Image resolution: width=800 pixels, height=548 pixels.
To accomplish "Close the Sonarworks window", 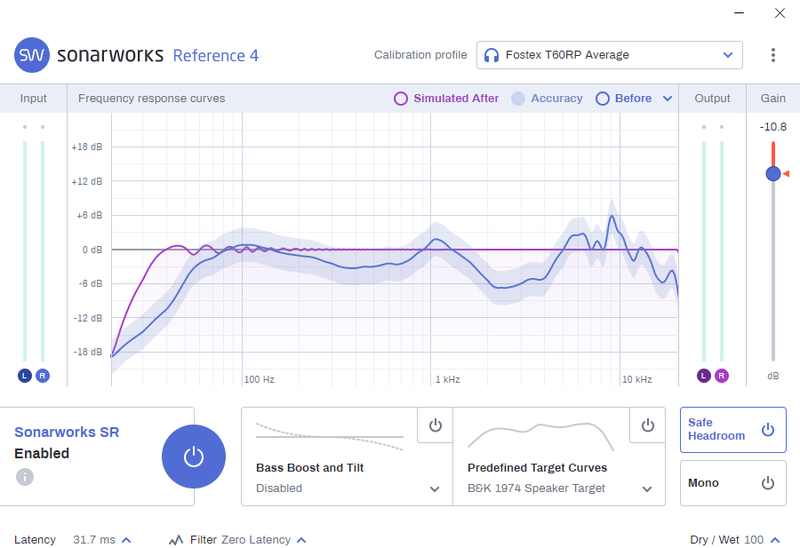I will coord(780,13).
